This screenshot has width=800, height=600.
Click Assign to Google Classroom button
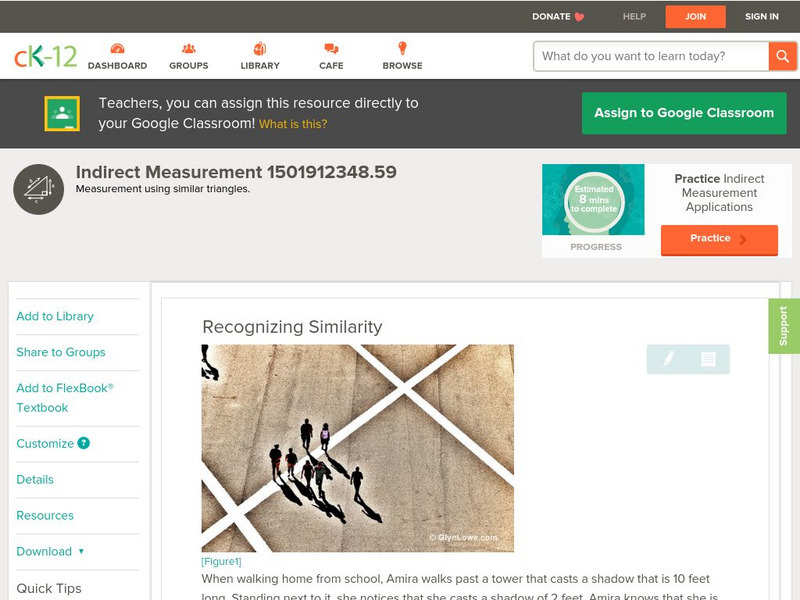pos(684,113)
